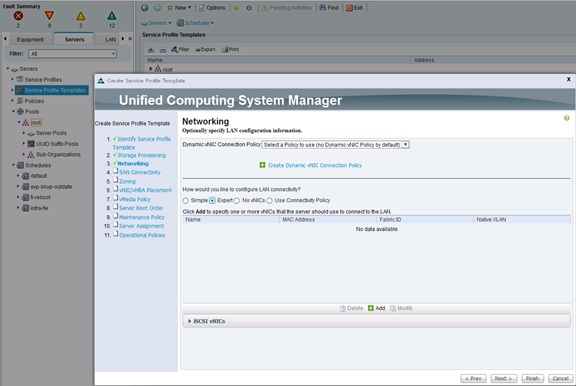Expand the root row in templates table
Screen dimensions: 576x386
(x=151, y=69)
